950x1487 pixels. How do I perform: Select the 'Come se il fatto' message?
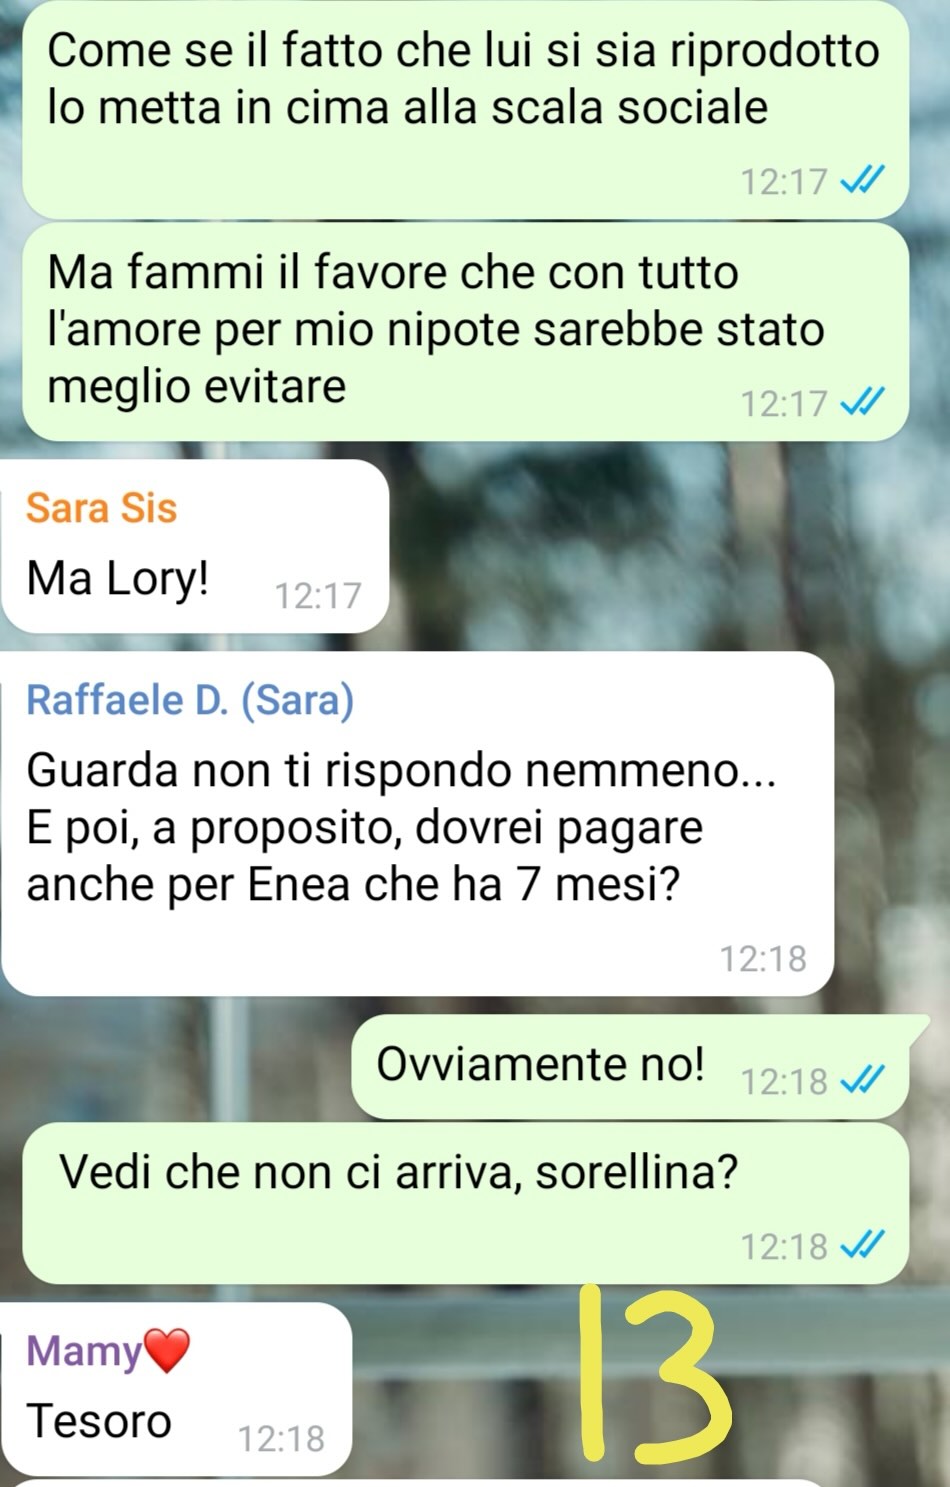coord(465,108)
